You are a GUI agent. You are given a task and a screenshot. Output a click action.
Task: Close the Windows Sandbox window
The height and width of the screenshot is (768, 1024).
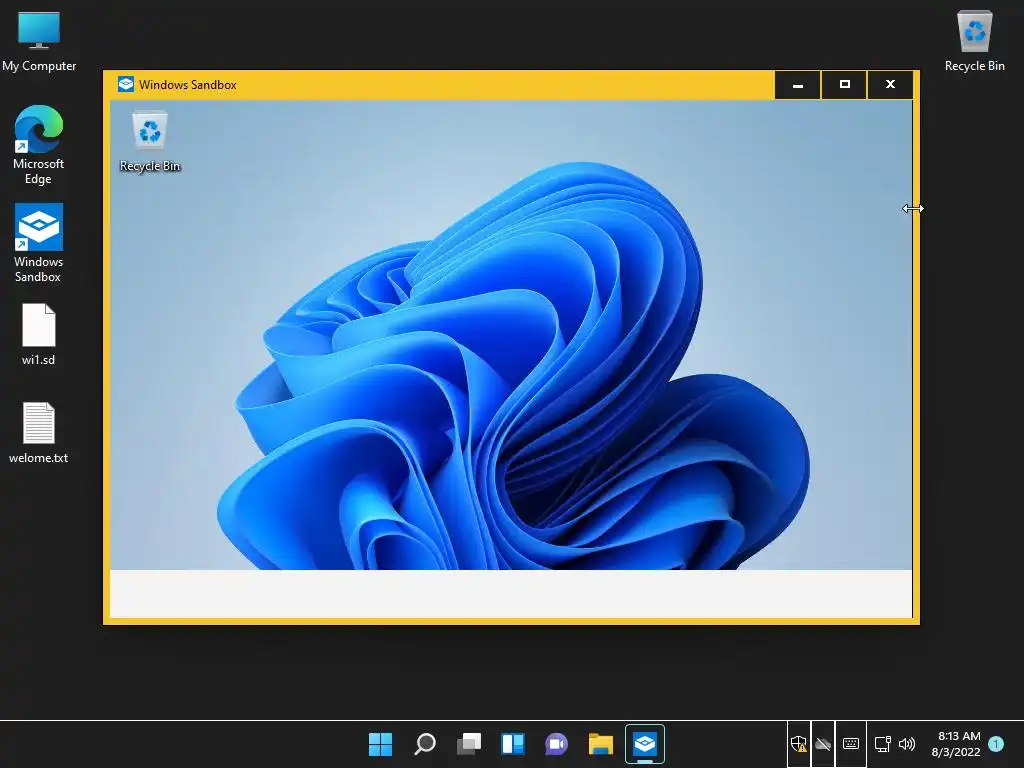pos(890,85)
